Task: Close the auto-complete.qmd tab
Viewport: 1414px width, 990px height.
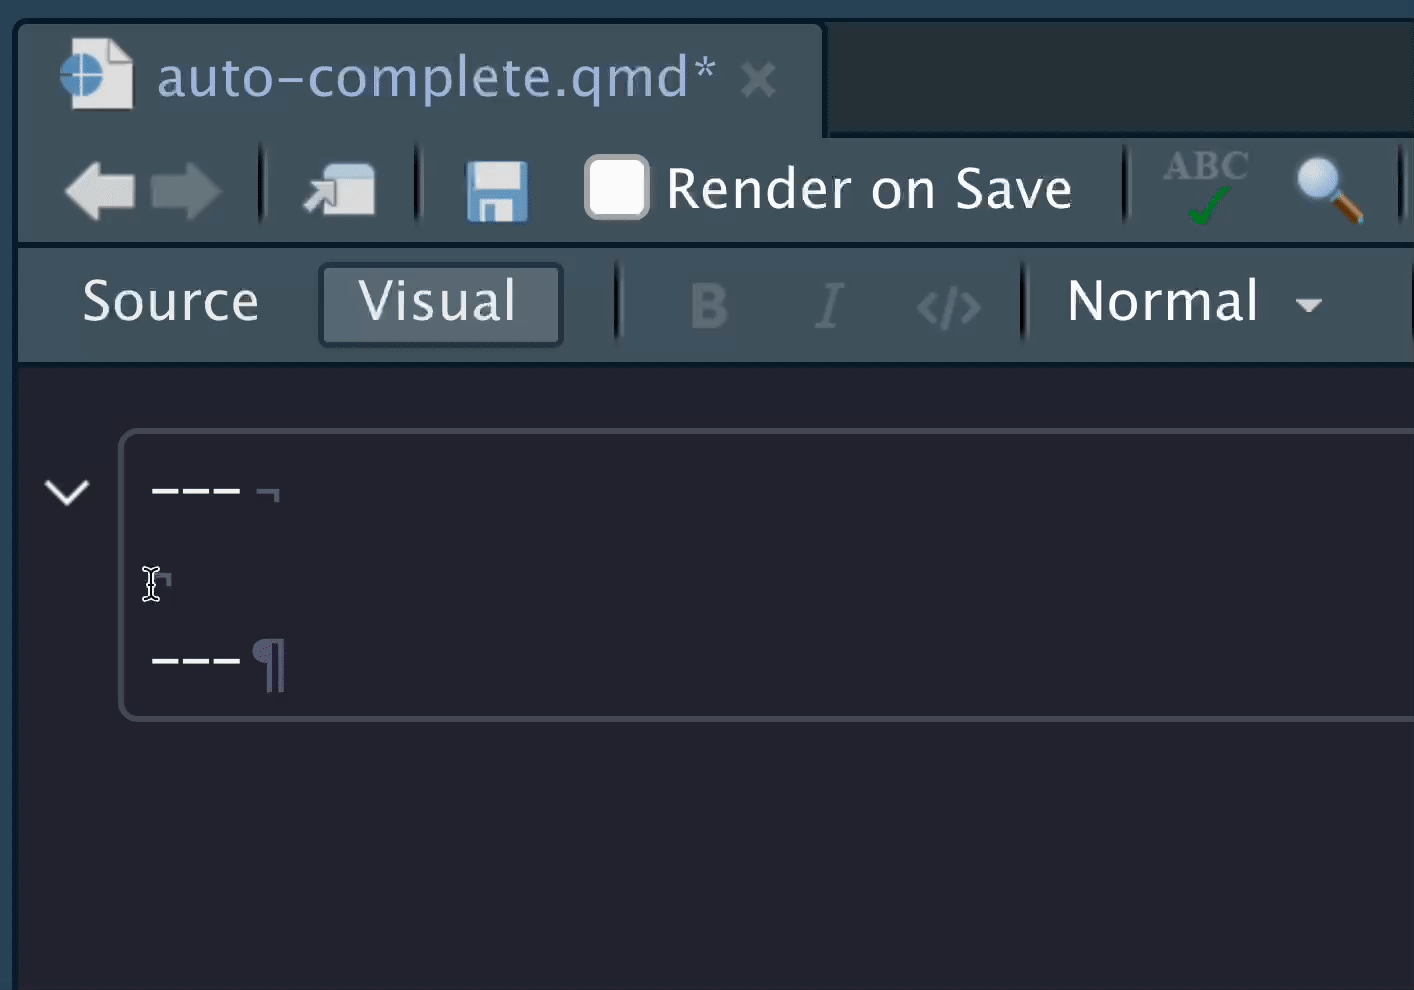Action: coord(758,80)
